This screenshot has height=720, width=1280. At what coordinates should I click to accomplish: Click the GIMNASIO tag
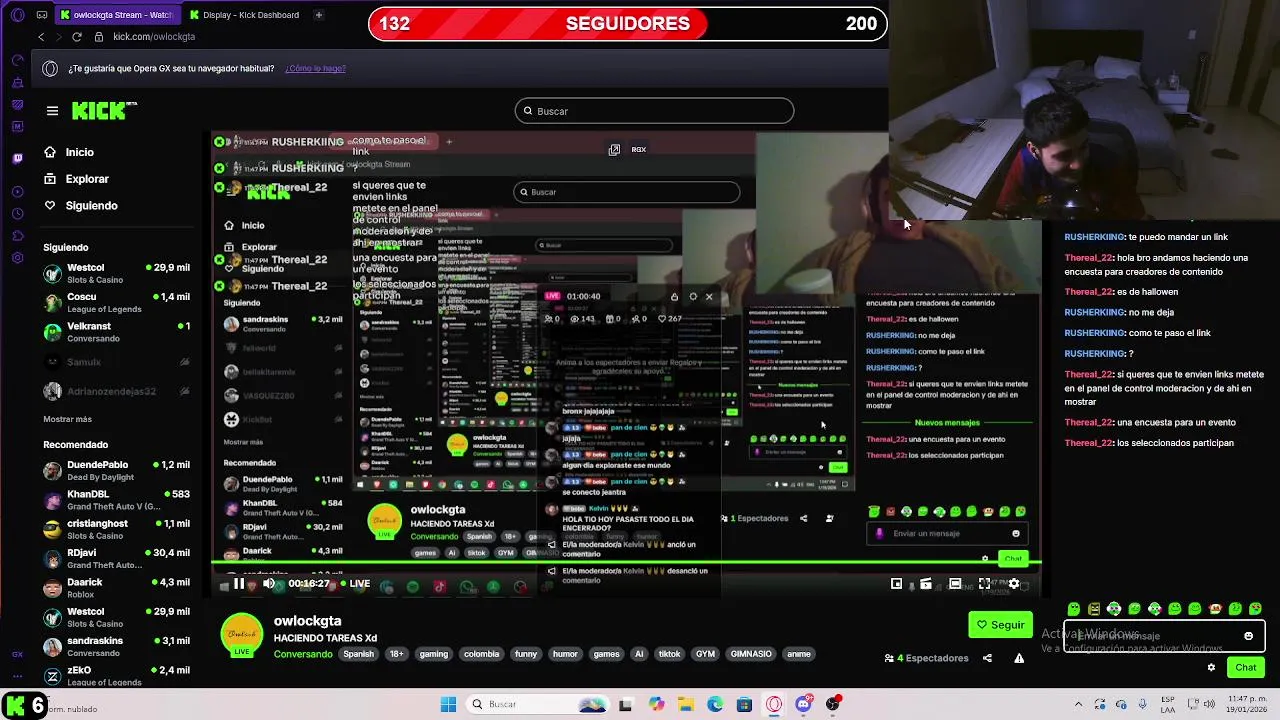point(751,654)
